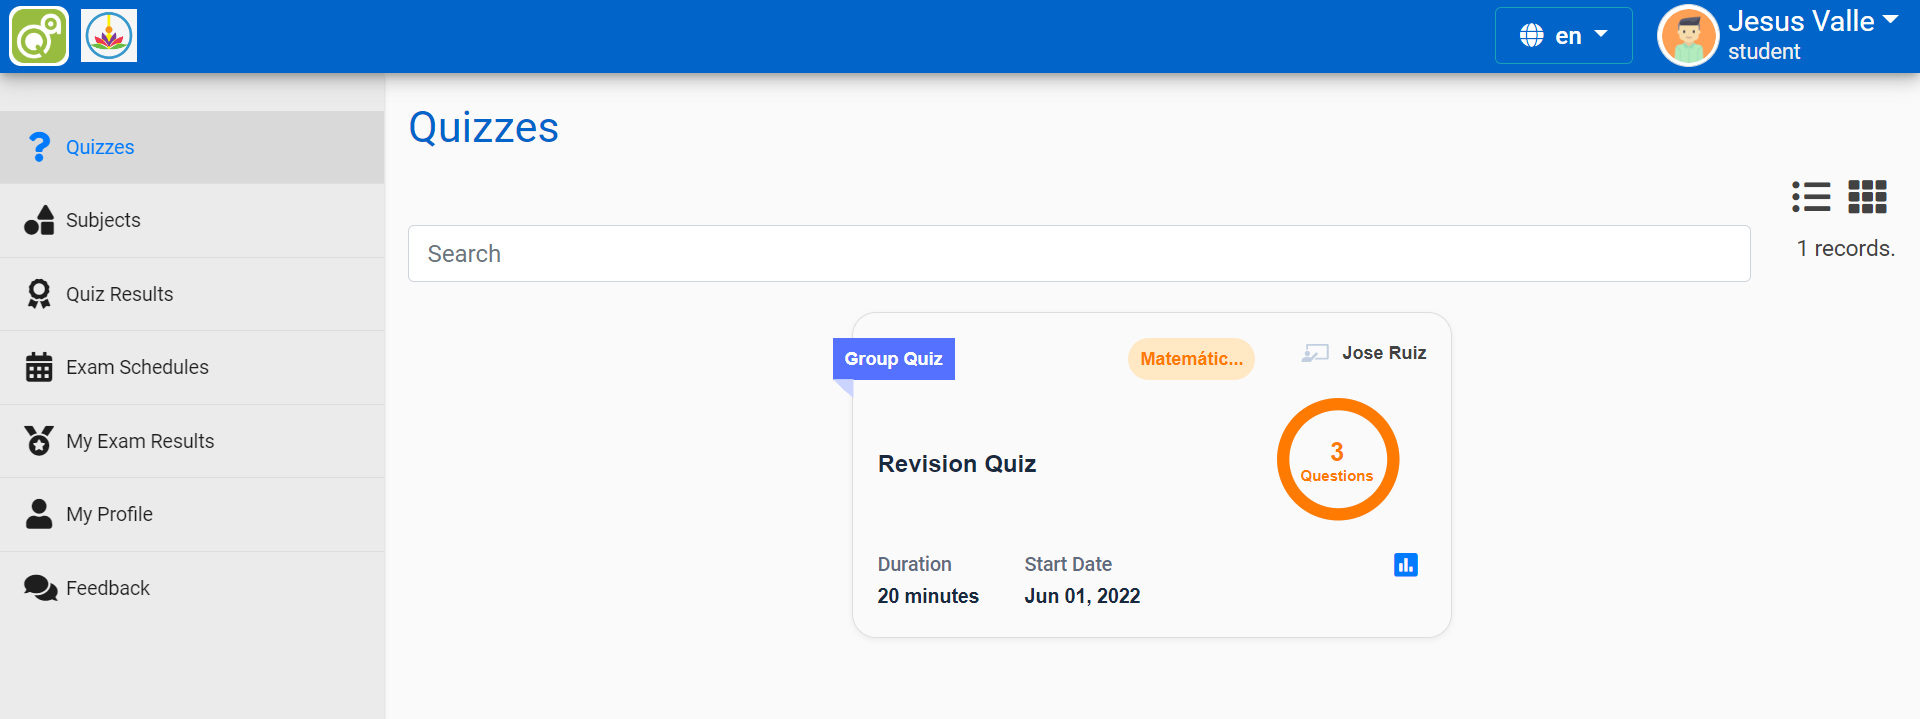1920x719 pixels.
Task: Open Quizzes in the sidebar
Action: 100,147
